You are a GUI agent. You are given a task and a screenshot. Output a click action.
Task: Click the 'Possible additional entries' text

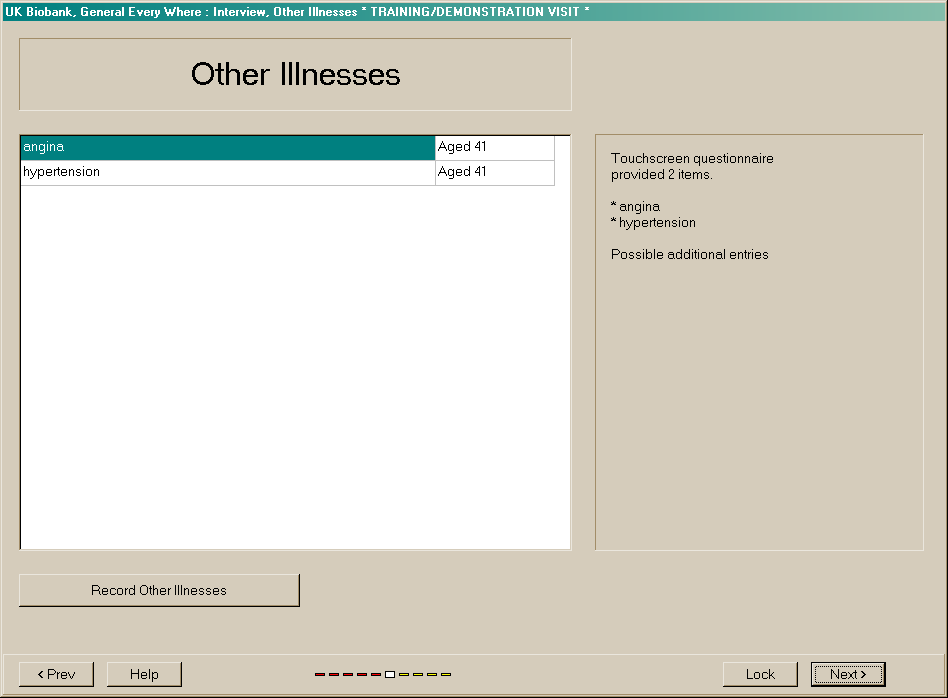[x=689, y=255]
